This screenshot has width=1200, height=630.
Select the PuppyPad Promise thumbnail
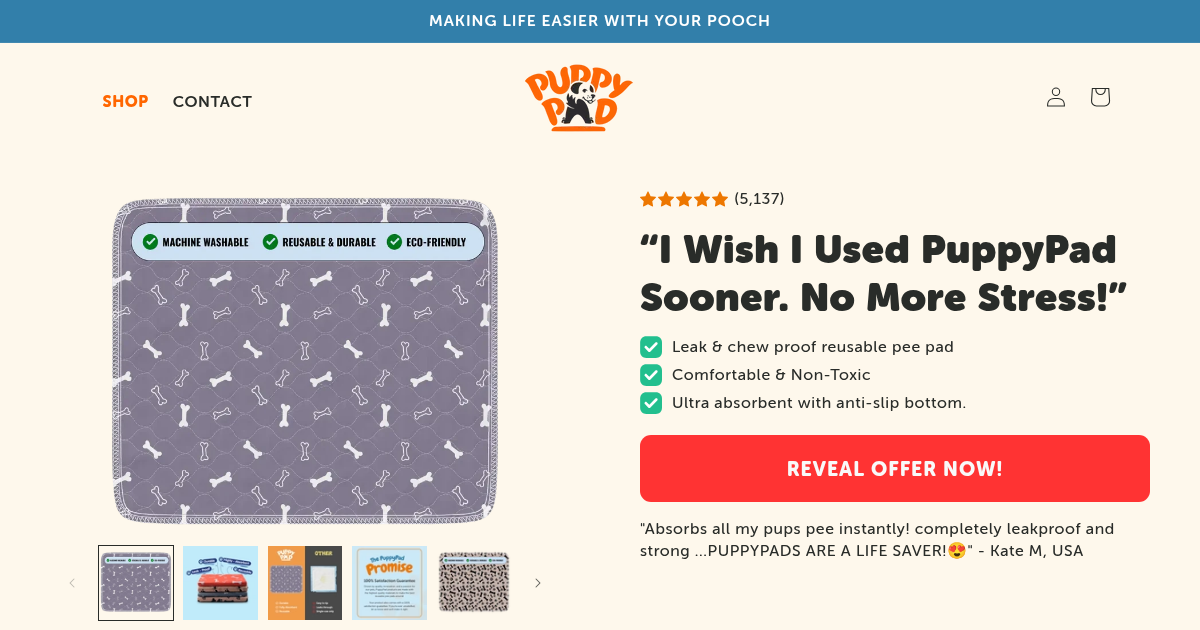390,583
